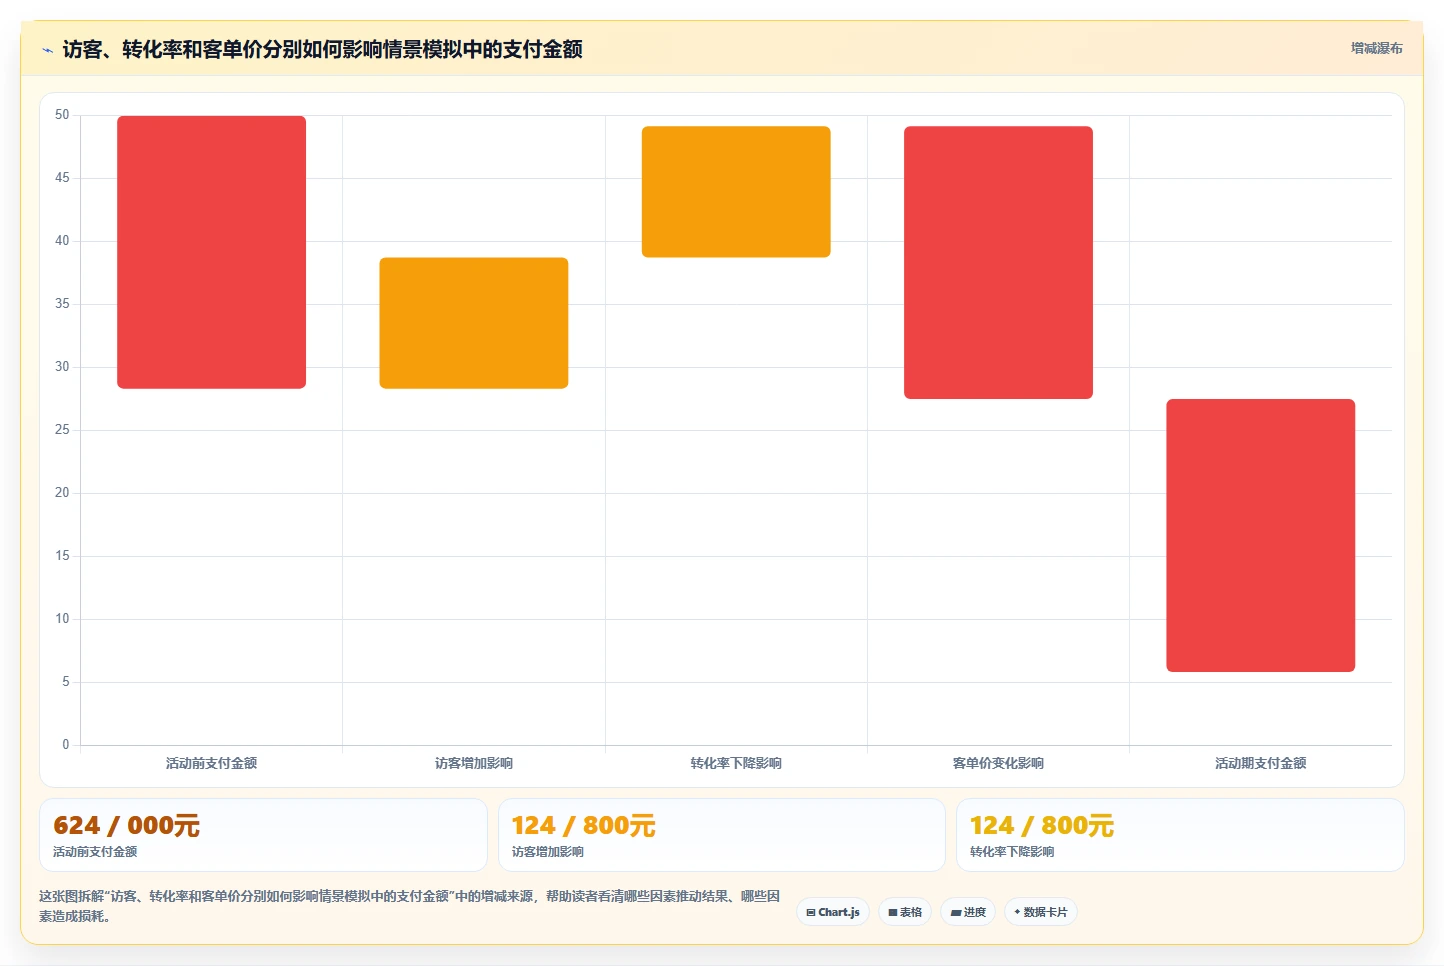Click the red 活动期支付金额 bar
The image size is (1444, 966).
pyautogui.click(x=1260, y=535)
